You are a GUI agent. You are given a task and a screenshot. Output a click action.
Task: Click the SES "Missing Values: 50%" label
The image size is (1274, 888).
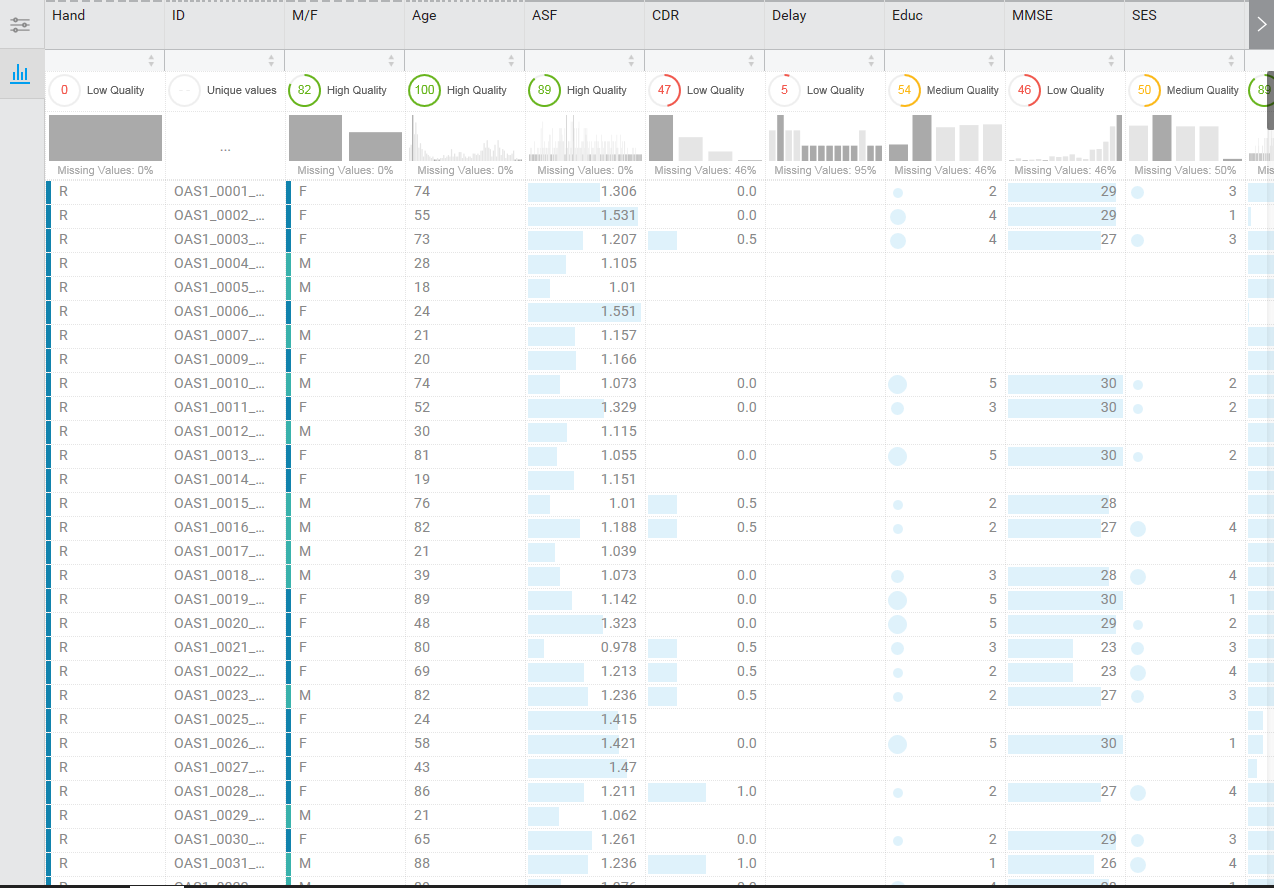pyautogui.click(x=1185, y=170)
